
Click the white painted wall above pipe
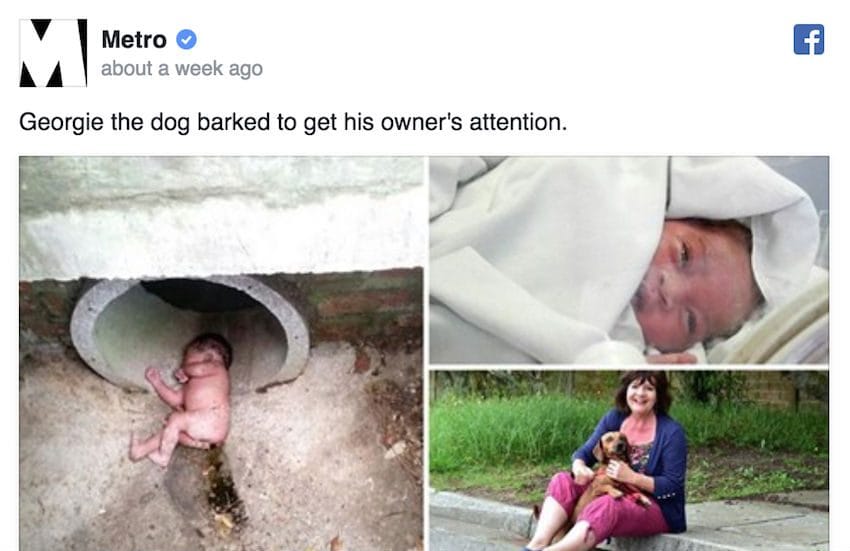click(221, 217)
